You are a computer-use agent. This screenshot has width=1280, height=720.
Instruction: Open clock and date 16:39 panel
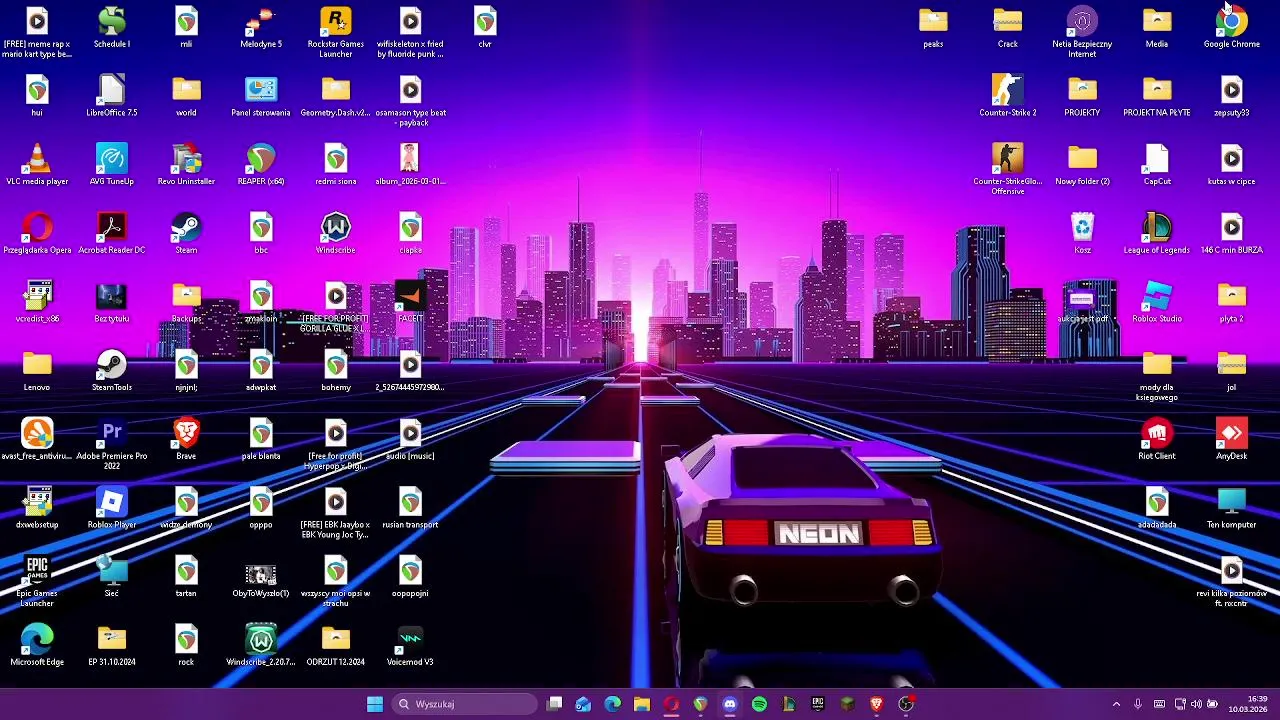pyautogui.click(x=1248, y=704)
